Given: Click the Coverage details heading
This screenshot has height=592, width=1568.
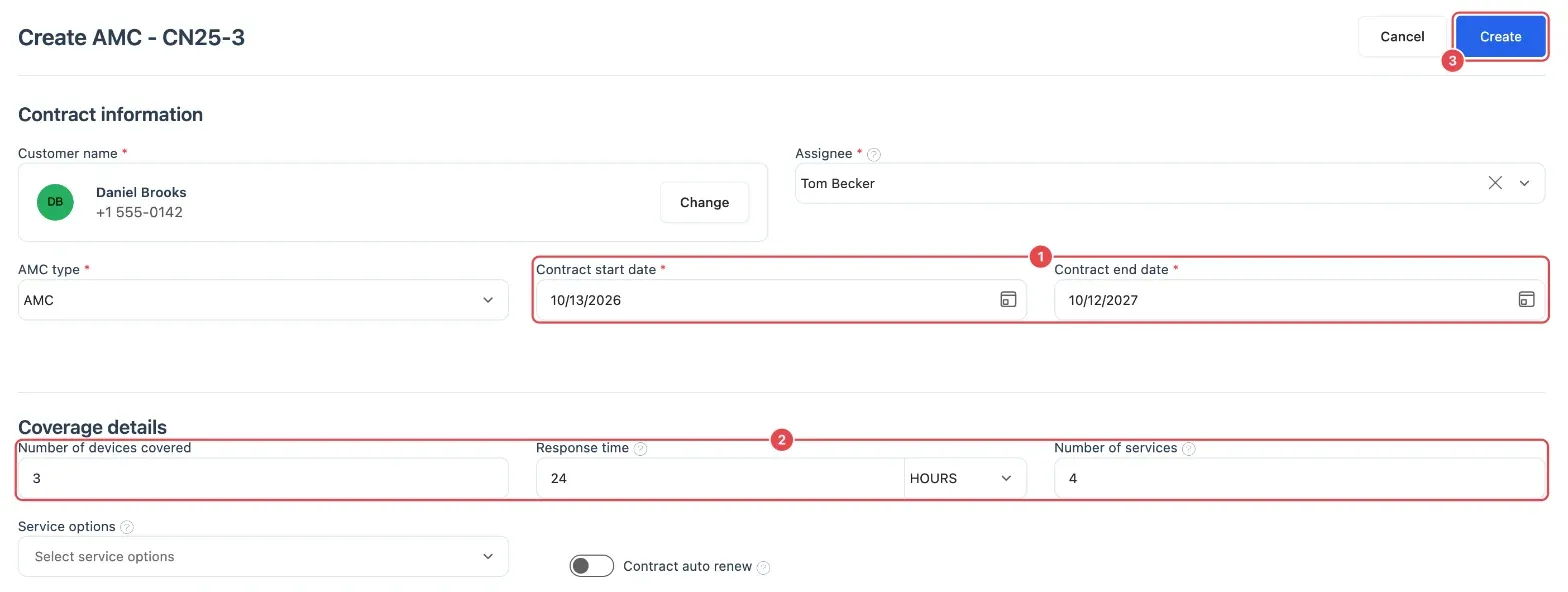Looking at the screenshot, I should (x=92, y=427).
